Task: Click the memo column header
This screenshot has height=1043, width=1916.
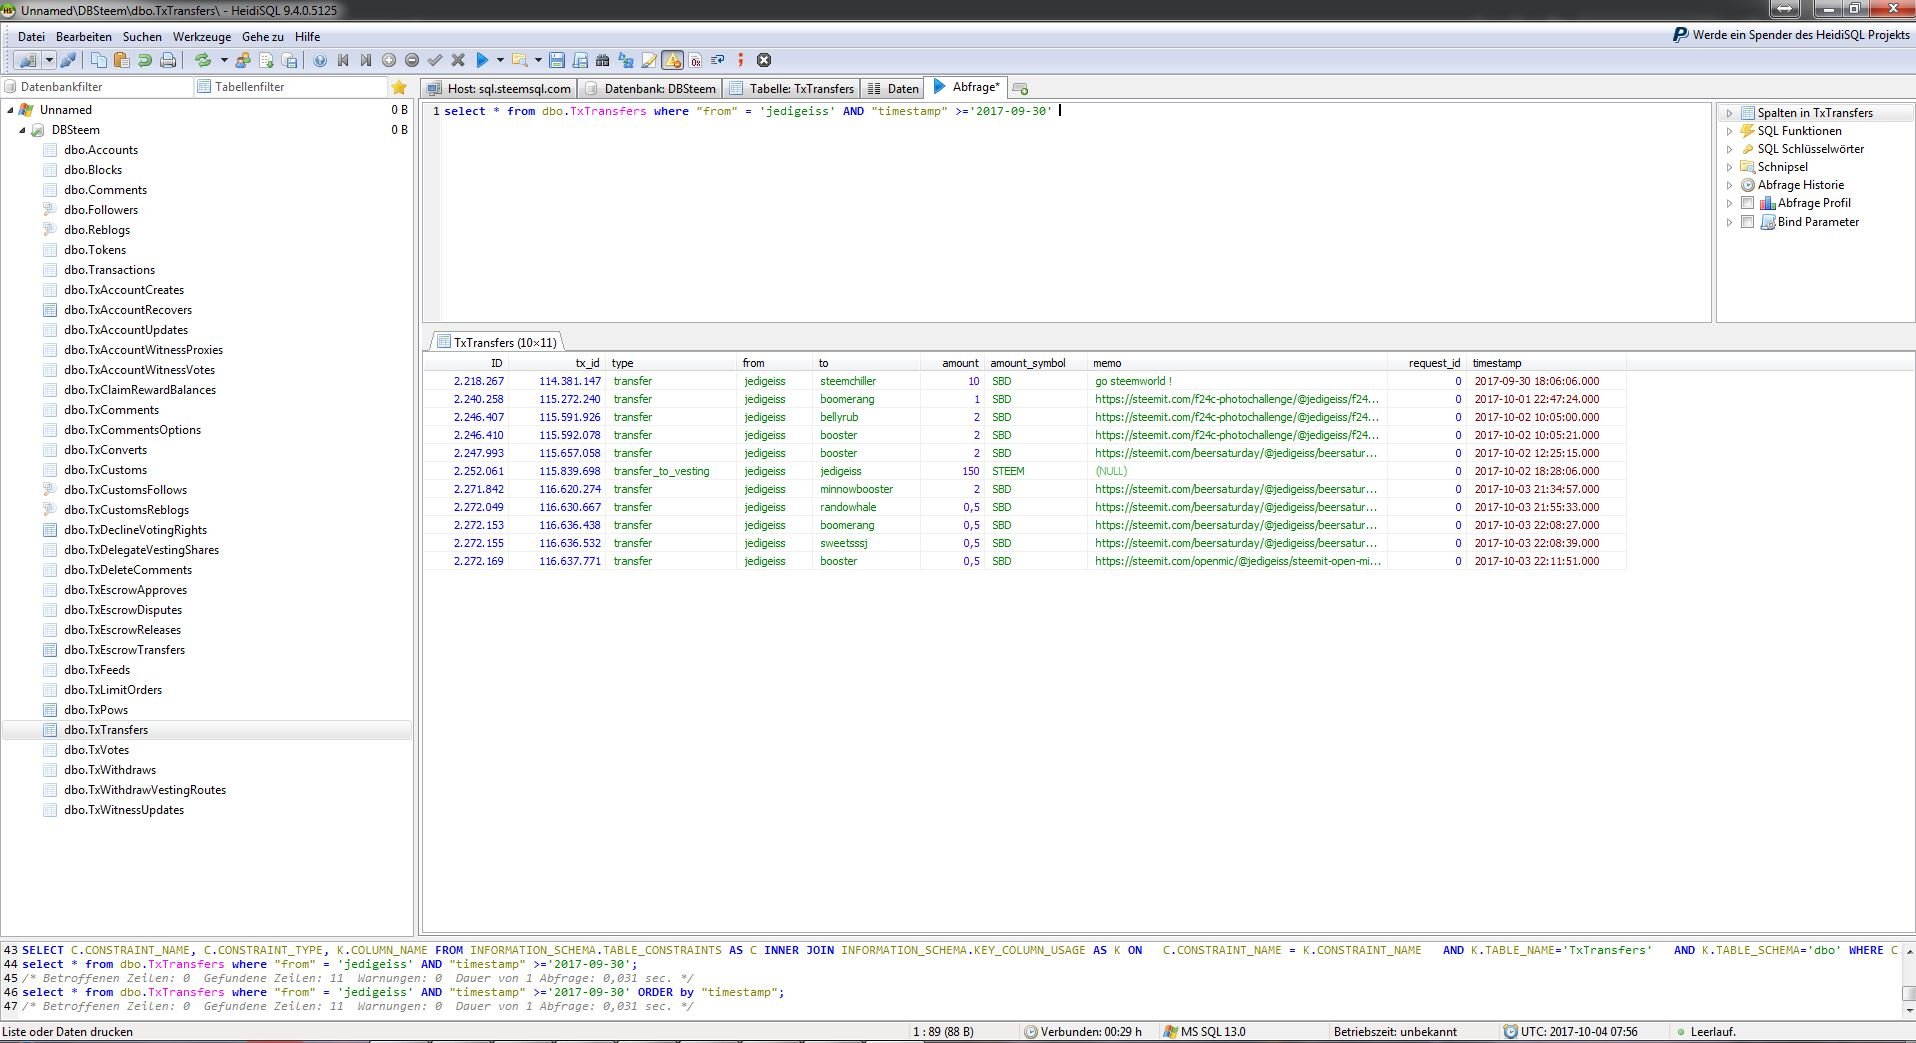Action: coord(1237,363)
